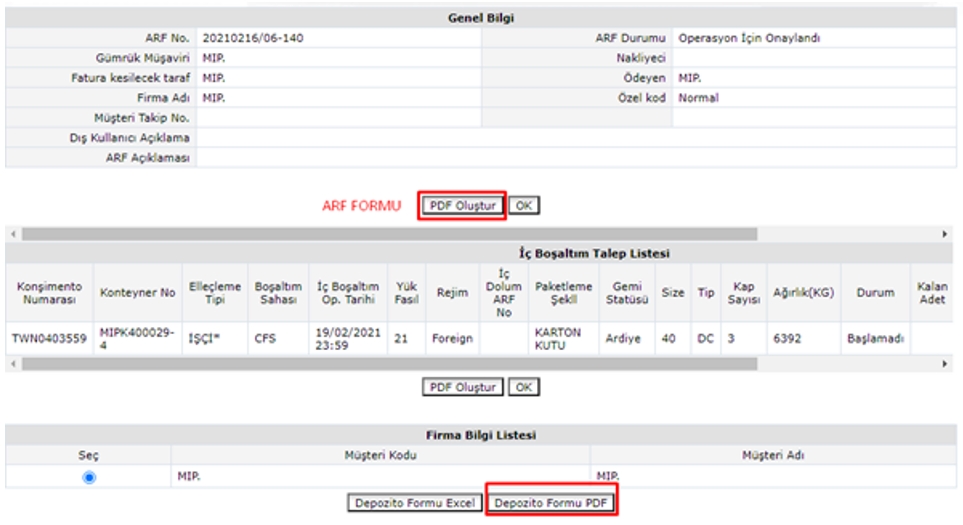This screenshot has width=963, height=525.
Task: Click left arrow of scrollbar above table
Action: [x=12, y=234]
